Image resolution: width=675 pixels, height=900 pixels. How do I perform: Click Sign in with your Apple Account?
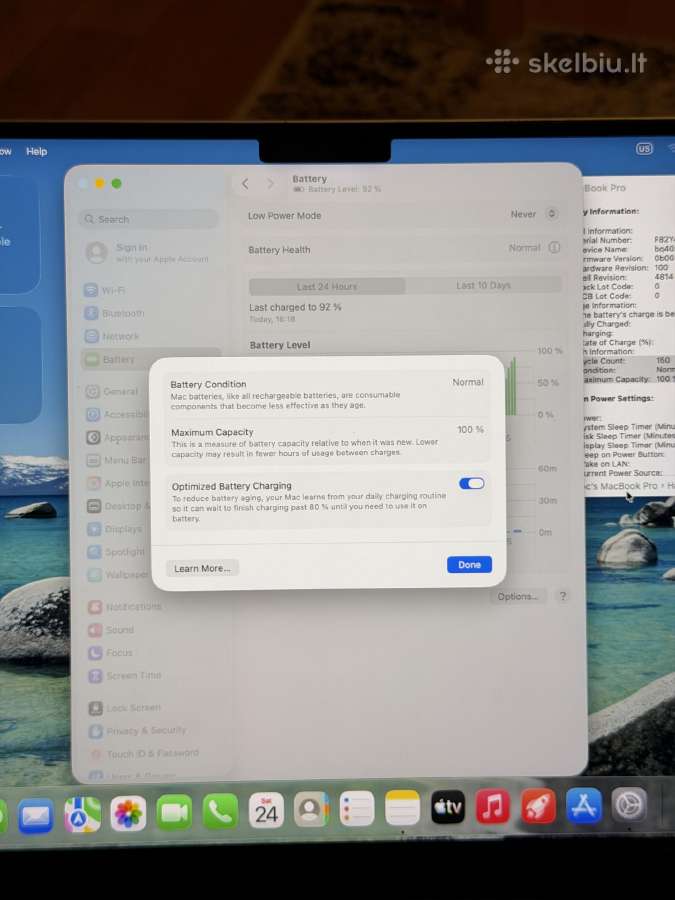pyautogui.click(x=148, y=253)
